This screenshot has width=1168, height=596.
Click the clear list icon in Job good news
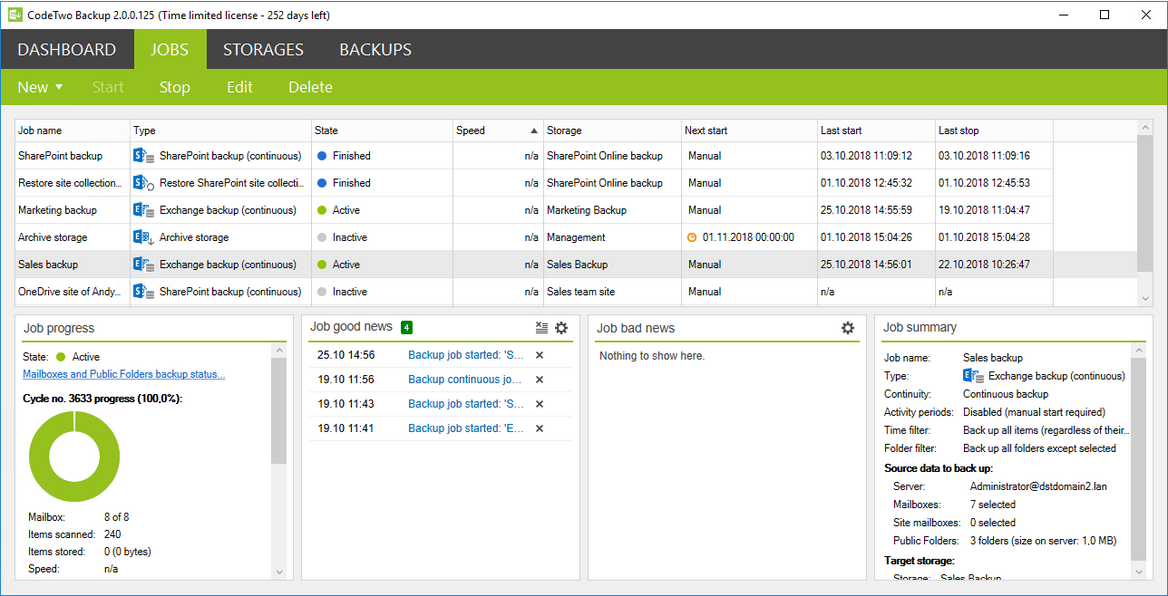pyautogui.click(x=541, y=327)
